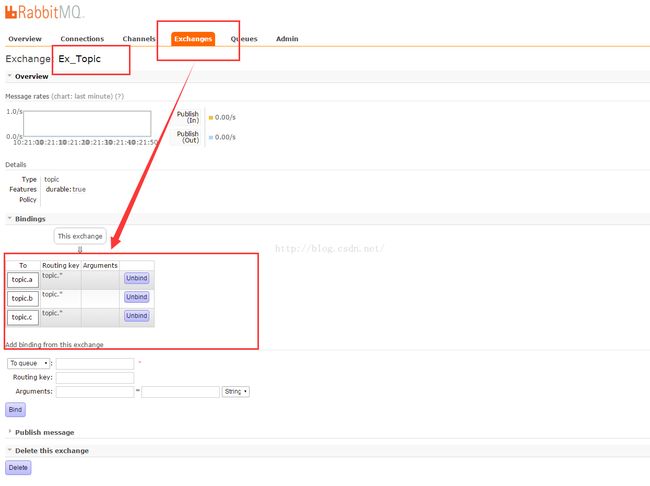Screen dimensions: 650x486
Task: Click the chart: last minute link
Action: [x=82, y=96]
